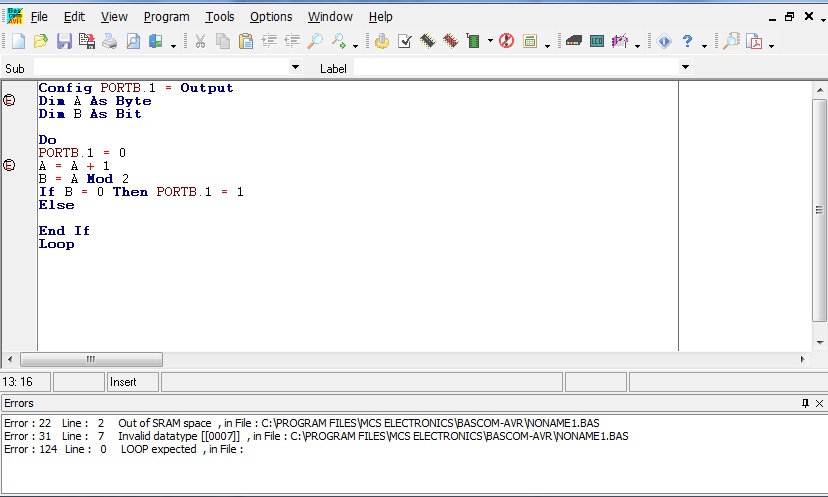This screenshot has height=497, width=828.
Task: Click the error marker beside Dim A As Byte
Action: pyautogui.click(x=10, y=100)
